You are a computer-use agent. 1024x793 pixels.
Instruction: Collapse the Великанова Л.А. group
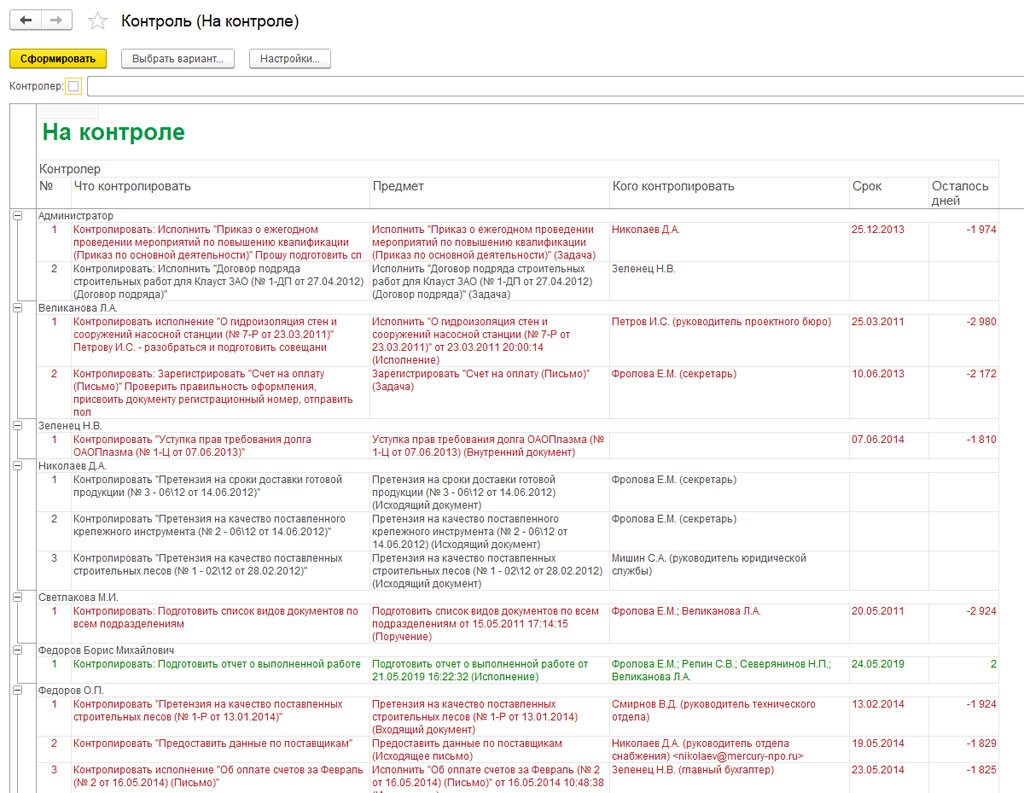(17, 308)
